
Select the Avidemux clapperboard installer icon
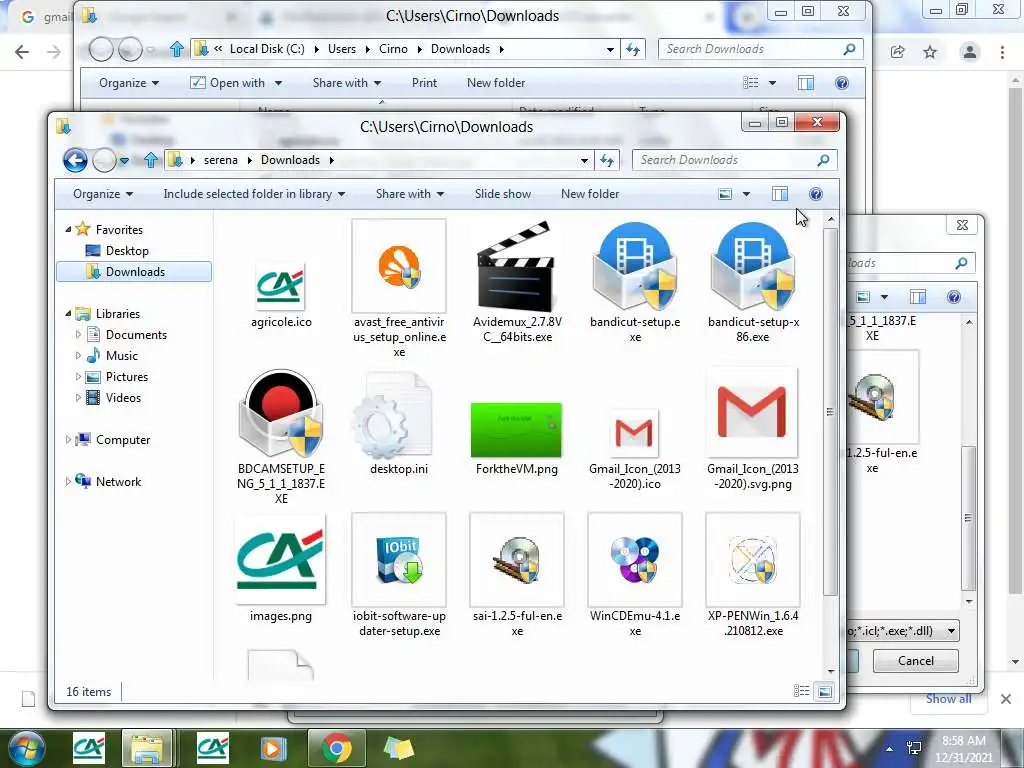(x=517, y=266)
